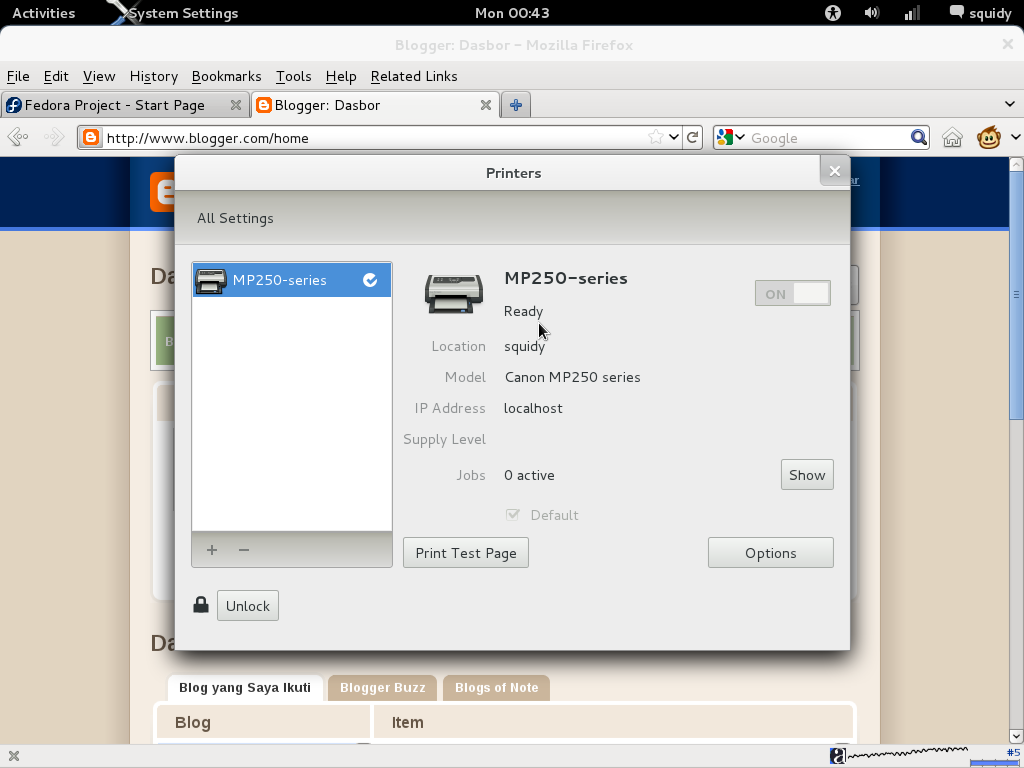Close the Fedora Project tab
Image resolution: width=1024 pixels, height=768 pixels.
coord(236,105)
